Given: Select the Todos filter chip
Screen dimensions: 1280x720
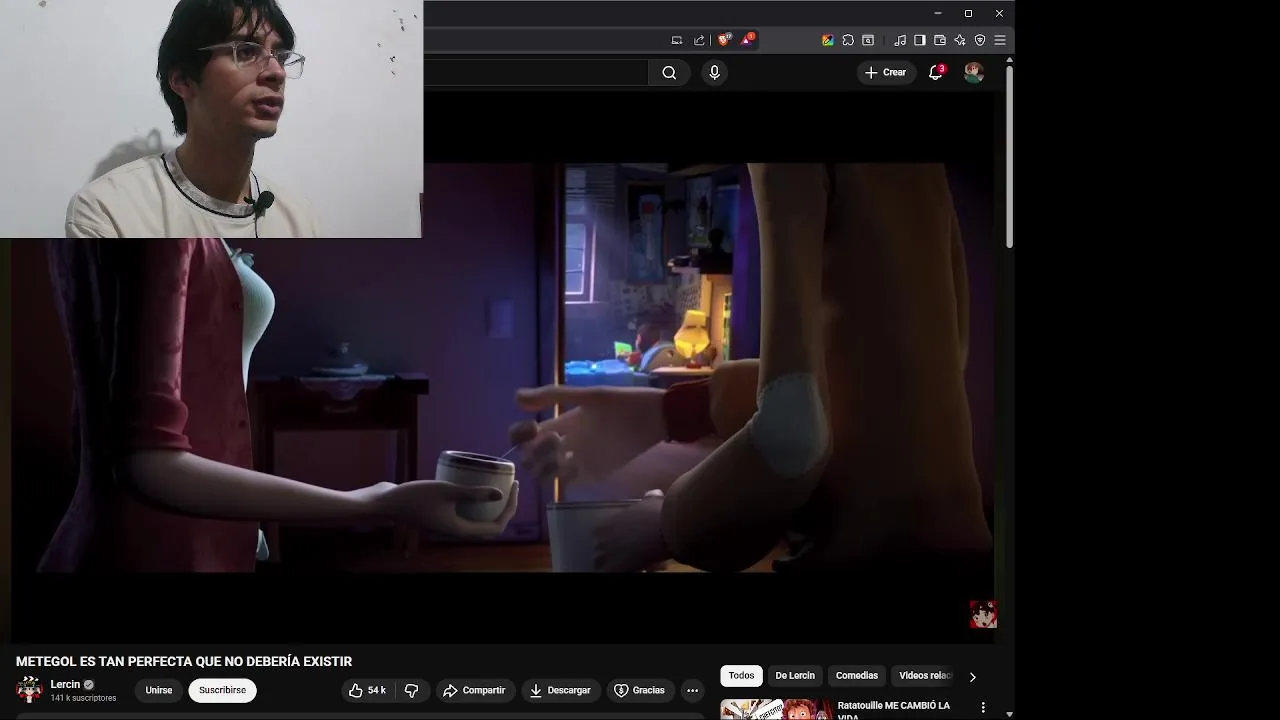Looking at the screenshot, I should [741, 676].
